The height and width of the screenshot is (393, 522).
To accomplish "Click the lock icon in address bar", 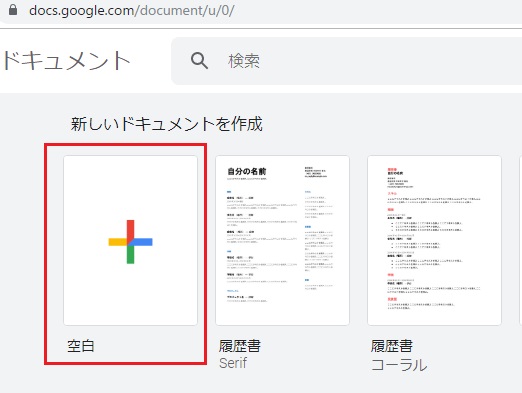I will point(13,10).
